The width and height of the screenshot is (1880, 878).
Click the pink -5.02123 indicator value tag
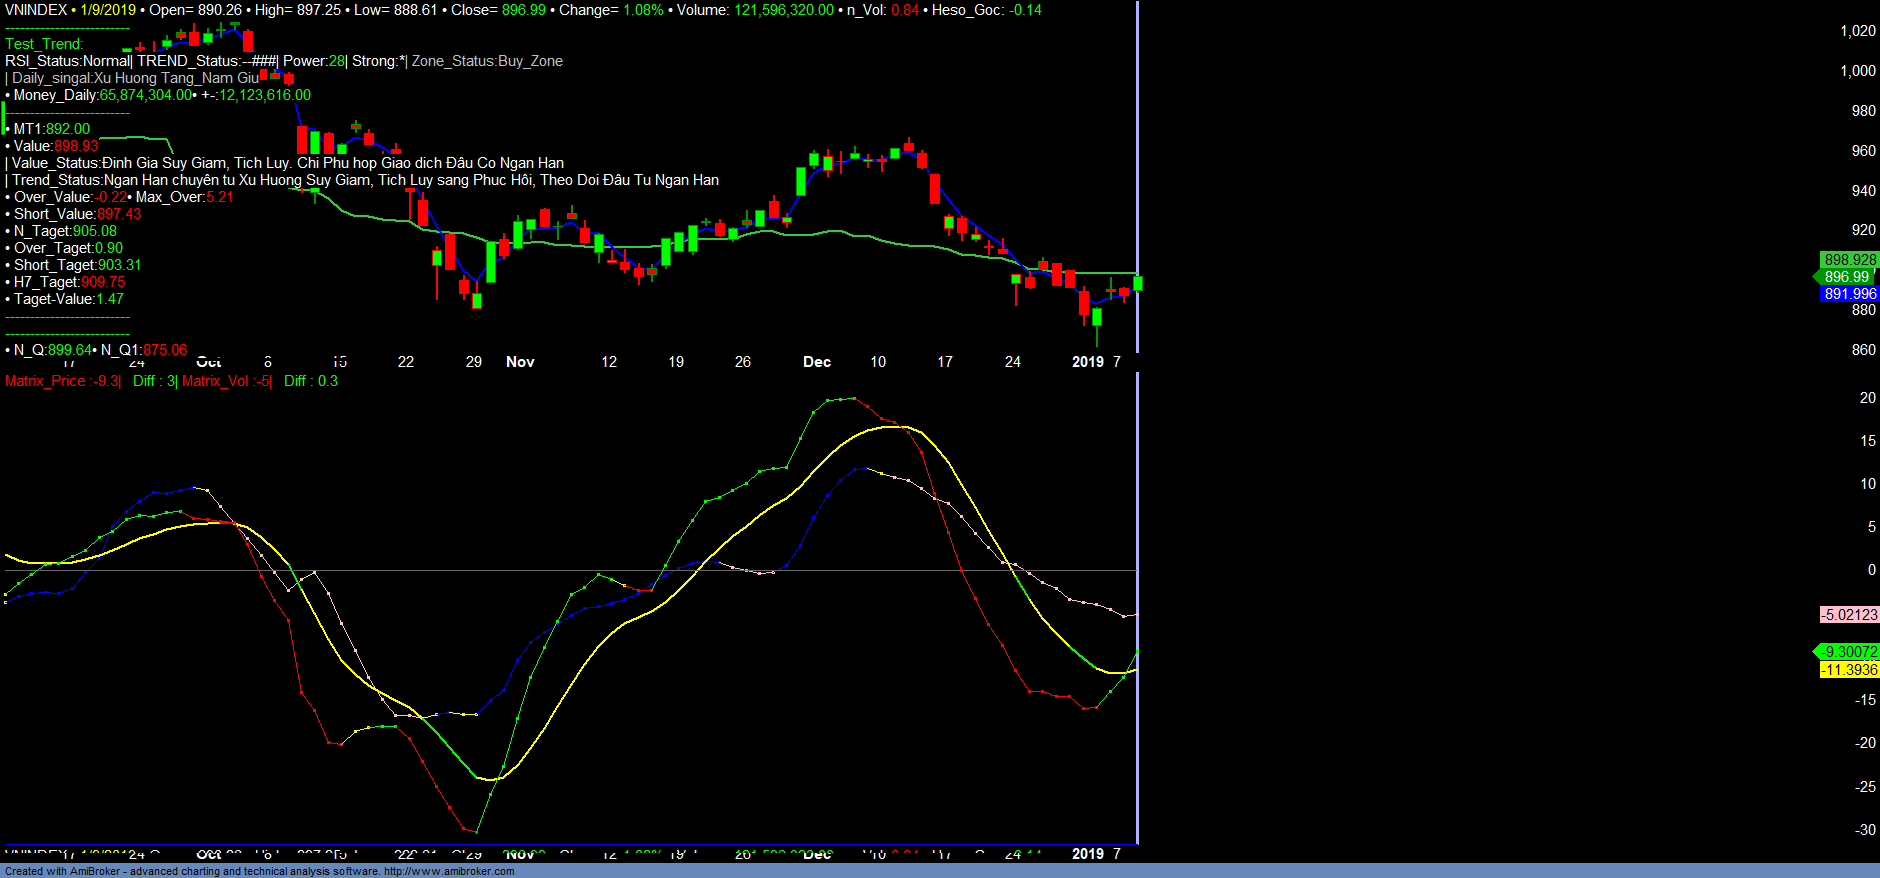[1849, 615]
